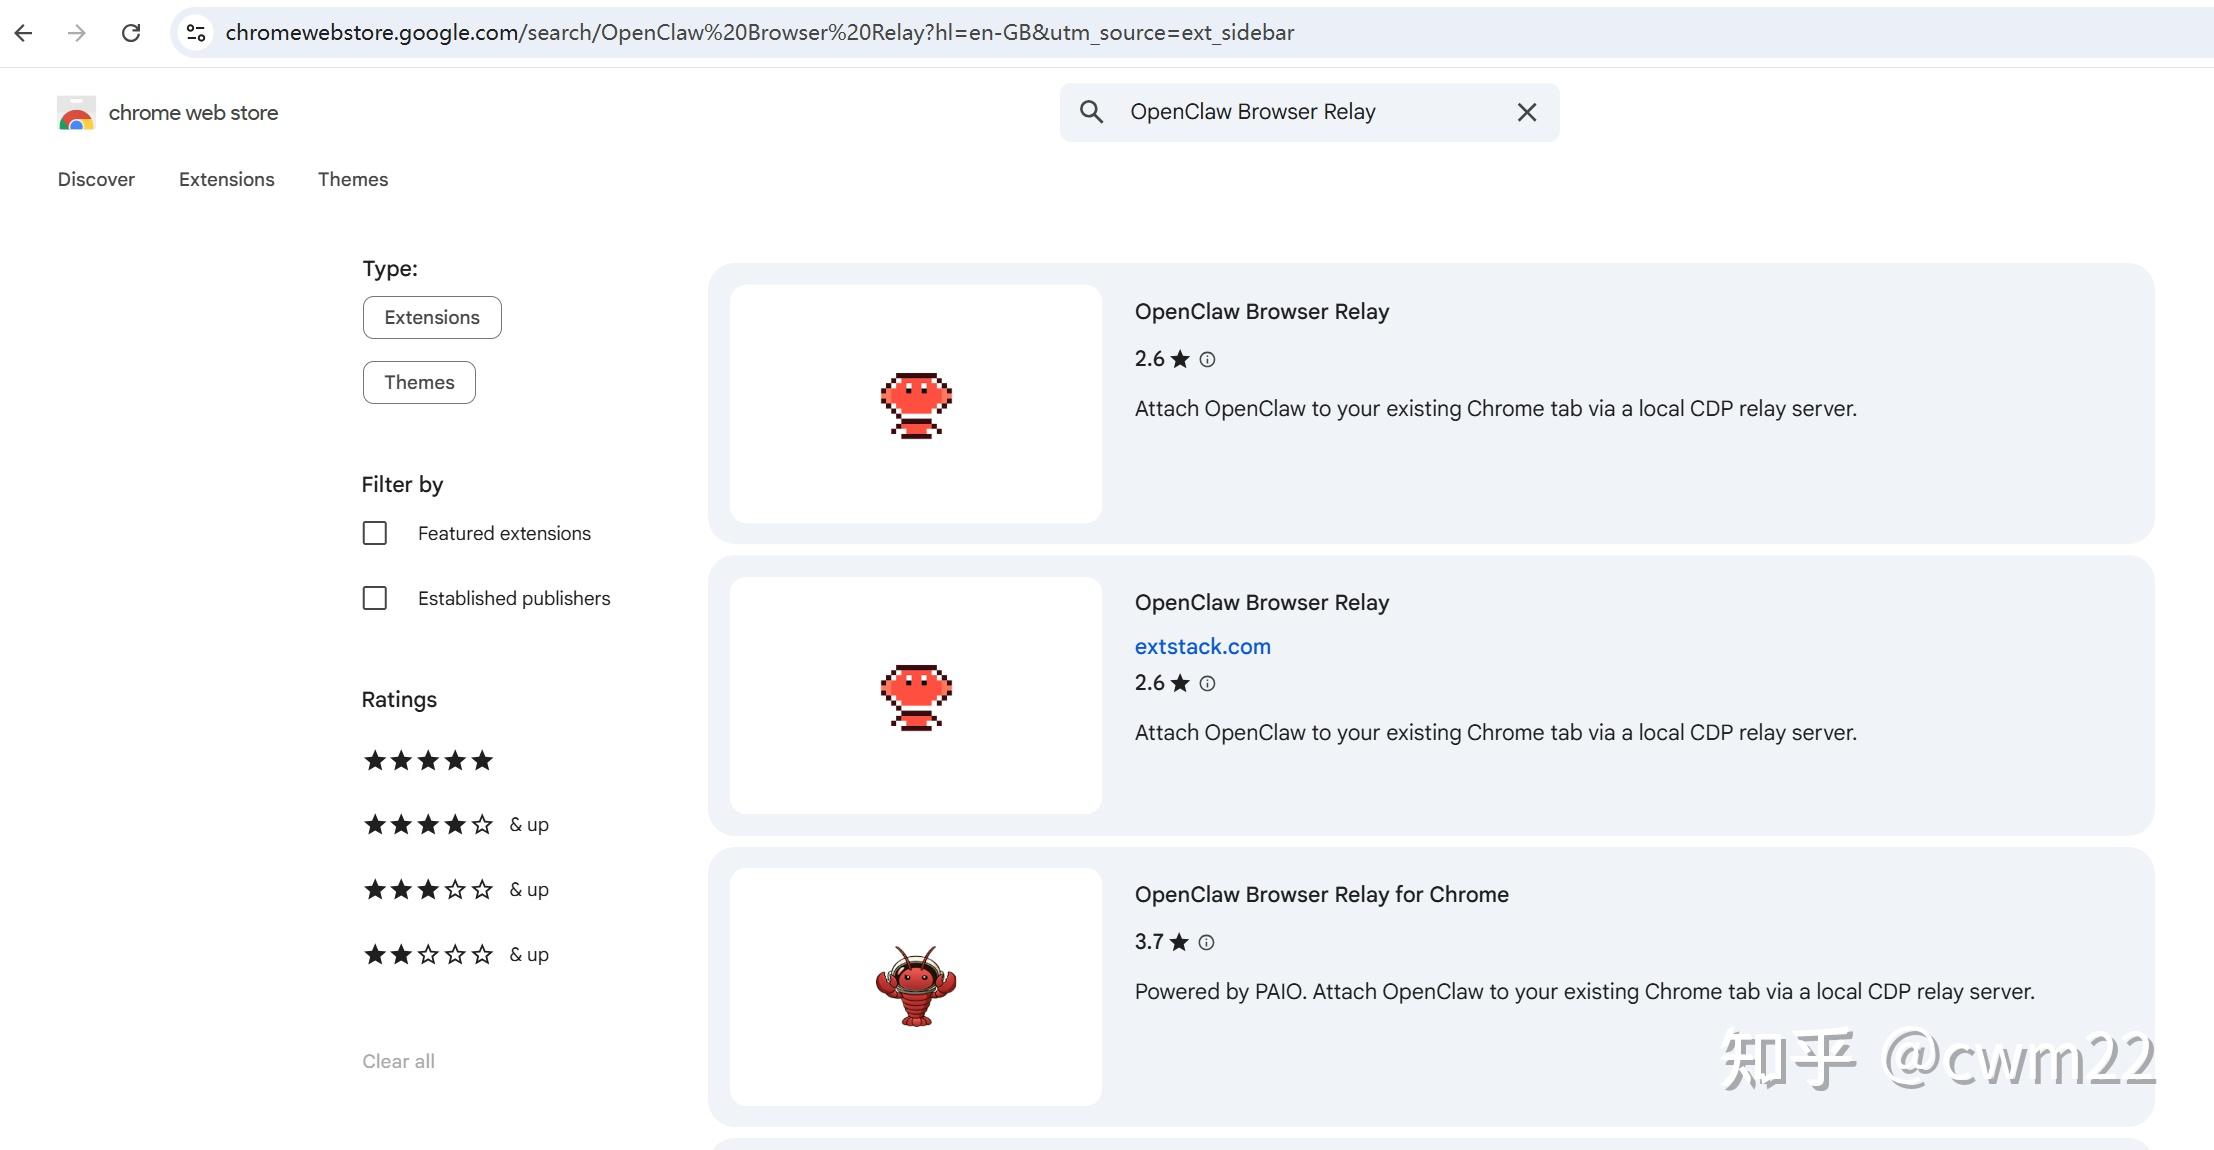Reload the page with refresh icon
Image resolution: width=2214 pixels, height=1150 pixels.
pos(130,33)
